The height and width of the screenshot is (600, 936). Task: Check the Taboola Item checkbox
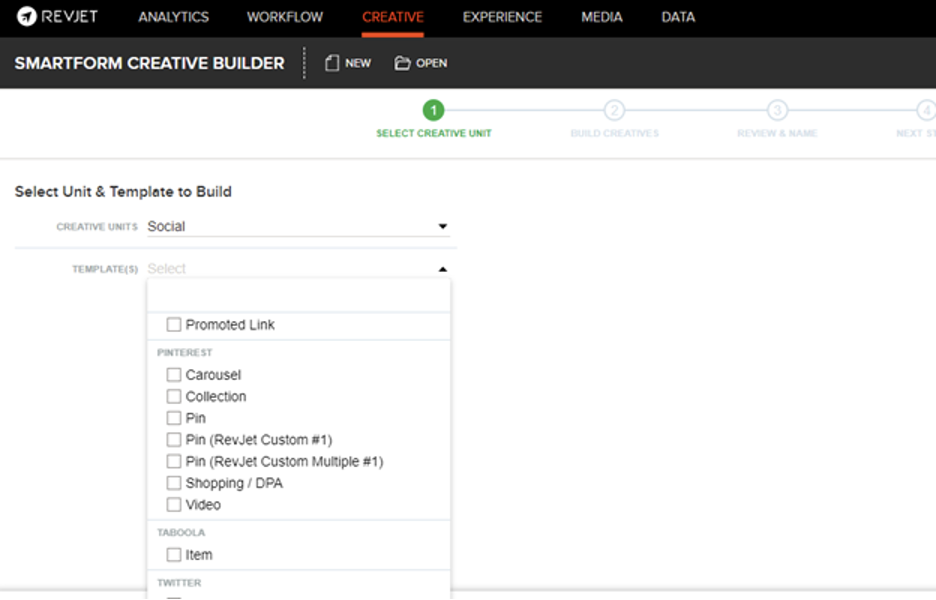click(x=174, y=555)
